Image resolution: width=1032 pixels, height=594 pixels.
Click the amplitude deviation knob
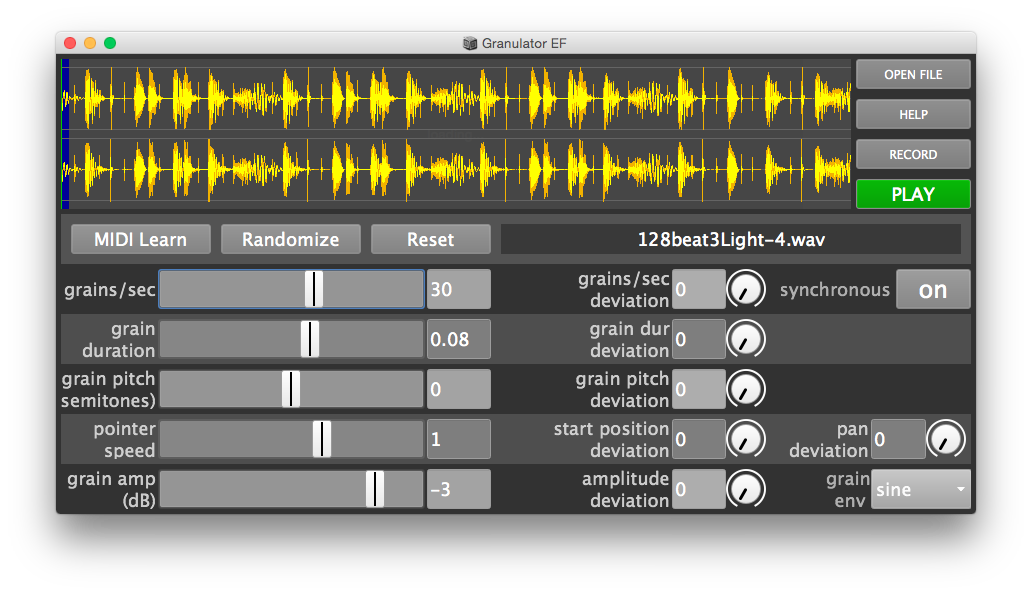click(x=746, y=489)
